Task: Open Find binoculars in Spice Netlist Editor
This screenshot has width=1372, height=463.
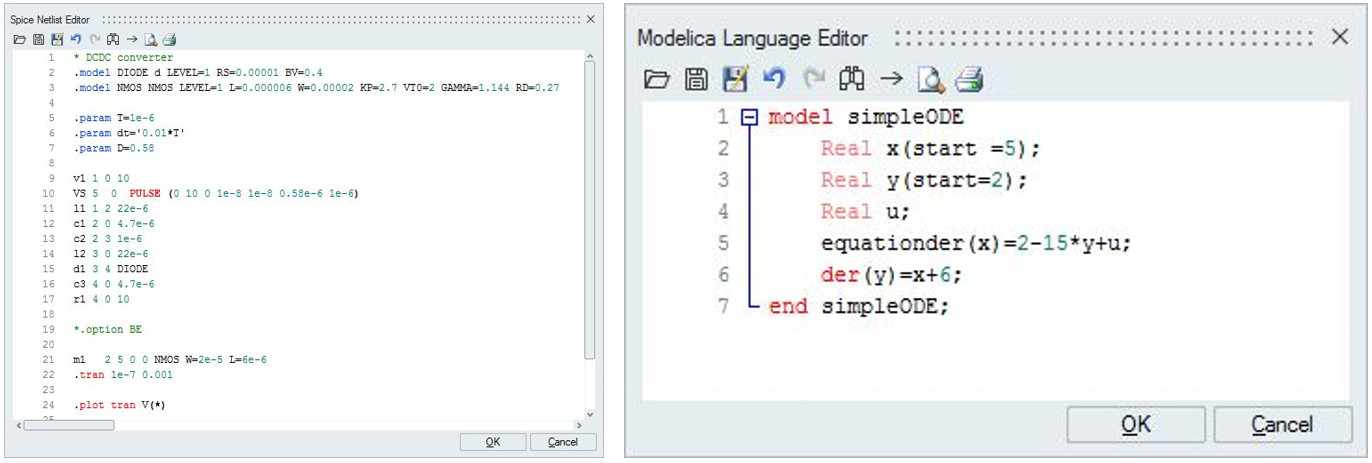Action: point(112,40)
